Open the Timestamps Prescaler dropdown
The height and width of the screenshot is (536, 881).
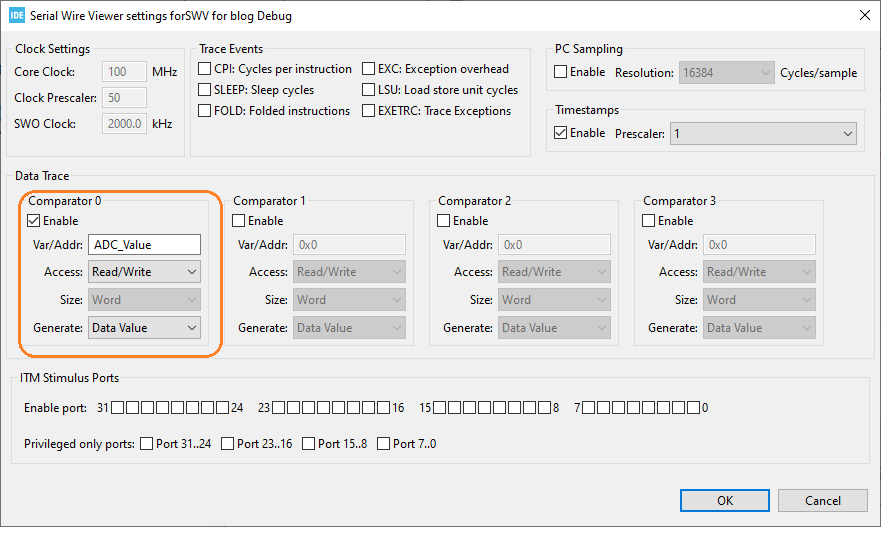coord(763,134)
